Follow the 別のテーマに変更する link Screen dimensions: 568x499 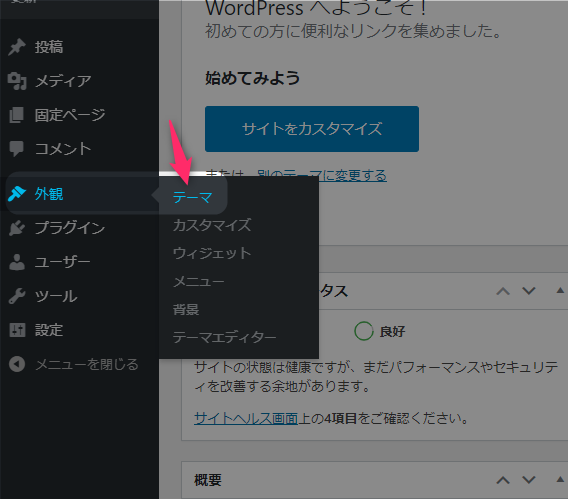point(322,175)
